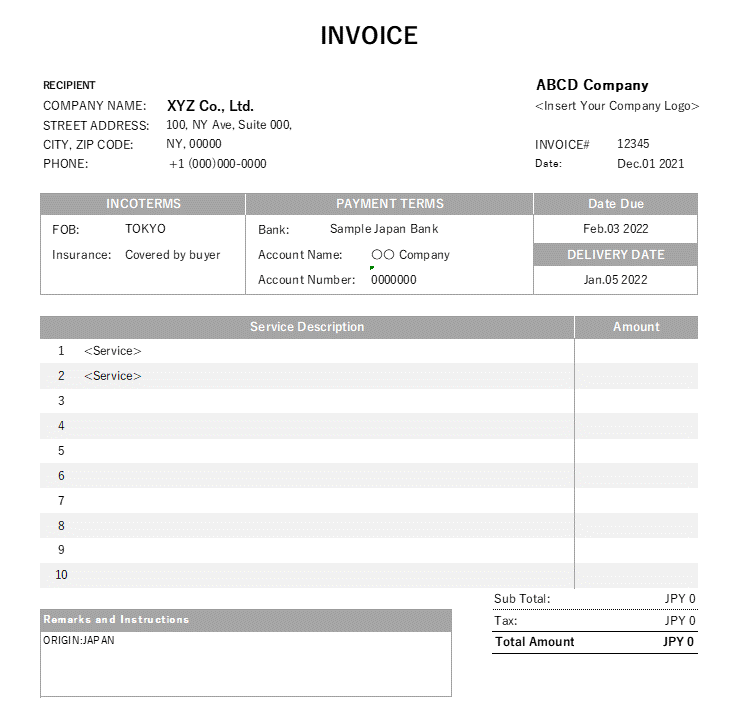Viewport: 740px width, 720px height.
Task: Select the first Service description row
Action: point(113,351)
